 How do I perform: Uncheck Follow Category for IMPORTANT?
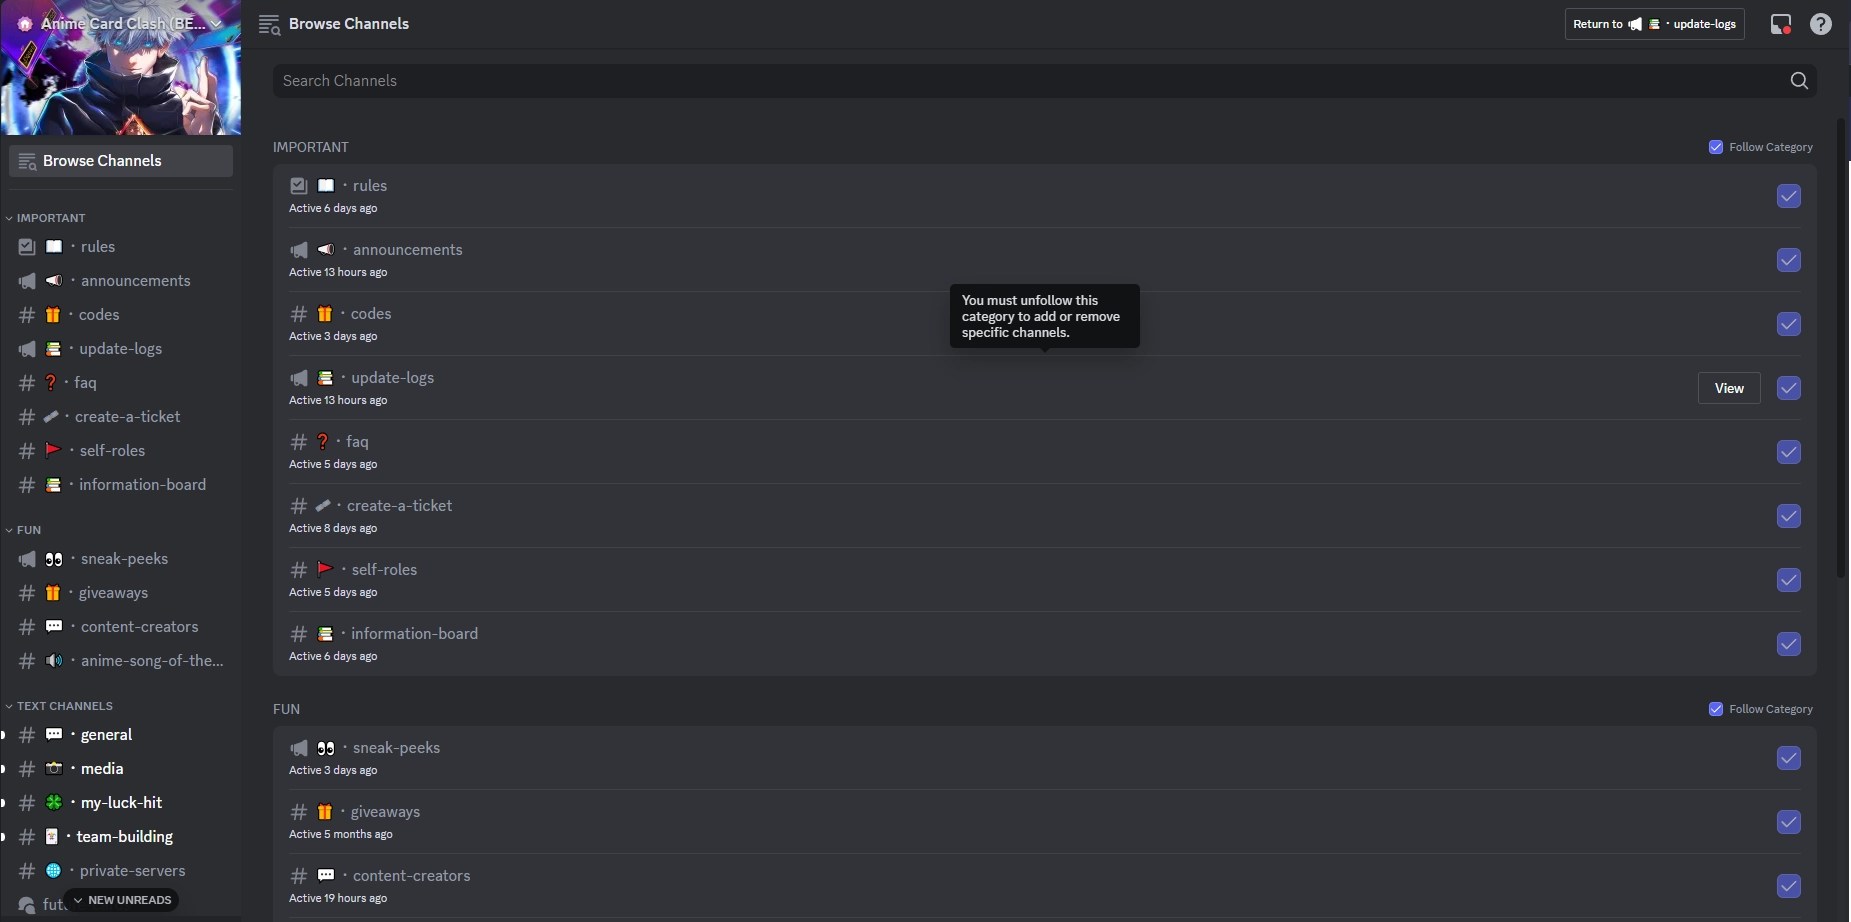click(x=1716, y=146)
